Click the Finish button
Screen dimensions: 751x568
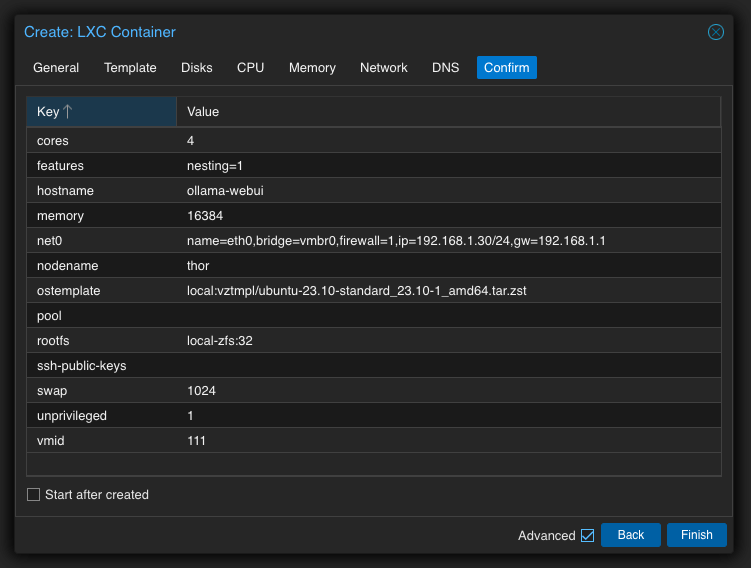coord(696,535)
